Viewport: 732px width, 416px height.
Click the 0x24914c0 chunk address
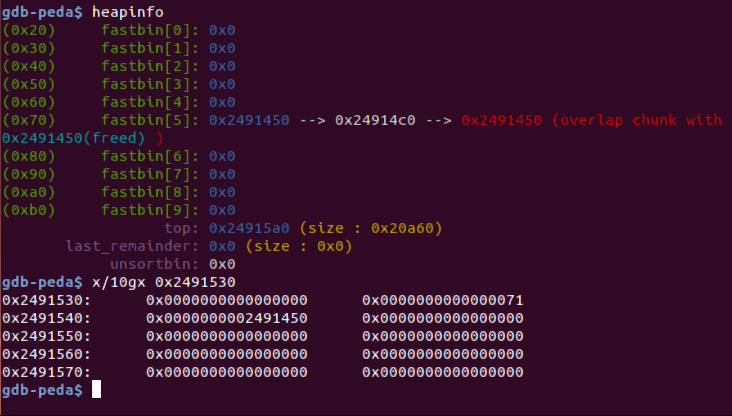[x=375, y=120]
